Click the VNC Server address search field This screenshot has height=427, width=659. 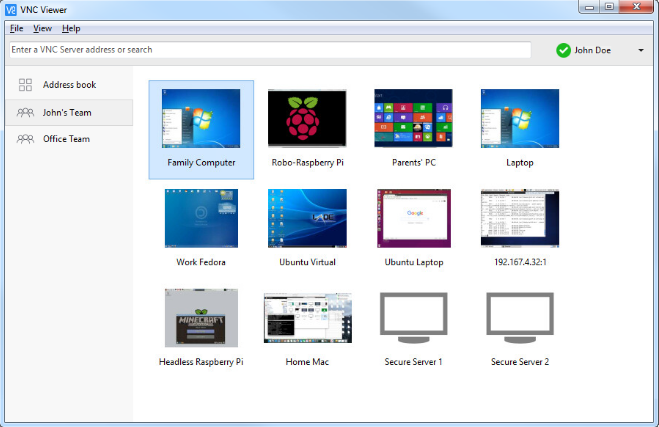[270, 50]
